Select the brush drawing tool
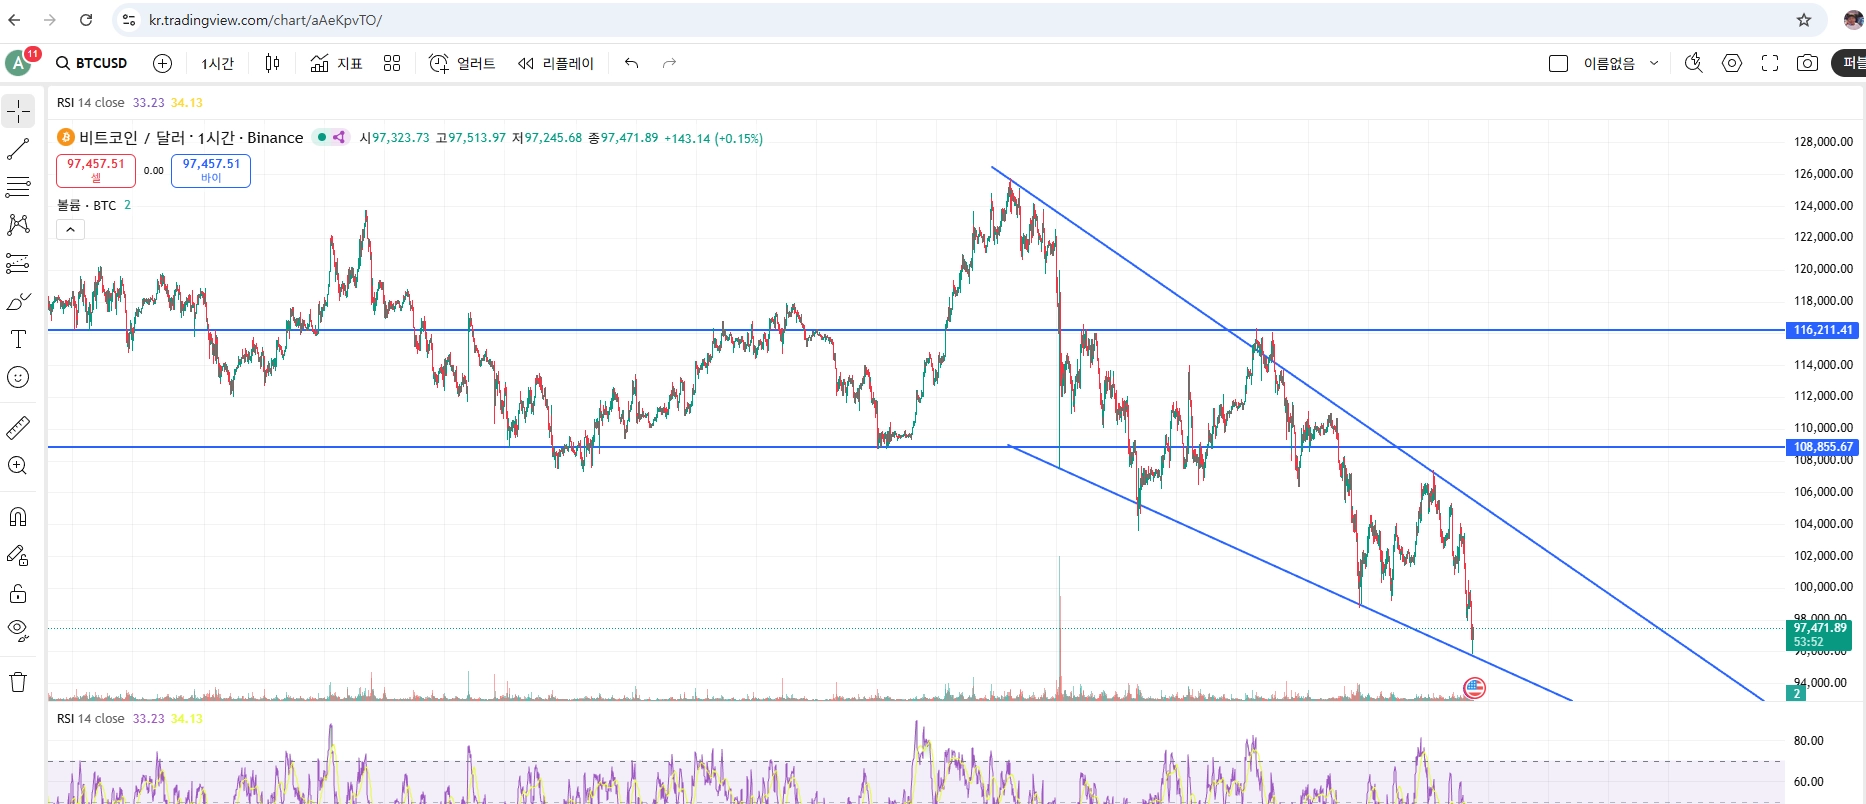Viewport: 1866px width, 804px height. tap(19, 301)
